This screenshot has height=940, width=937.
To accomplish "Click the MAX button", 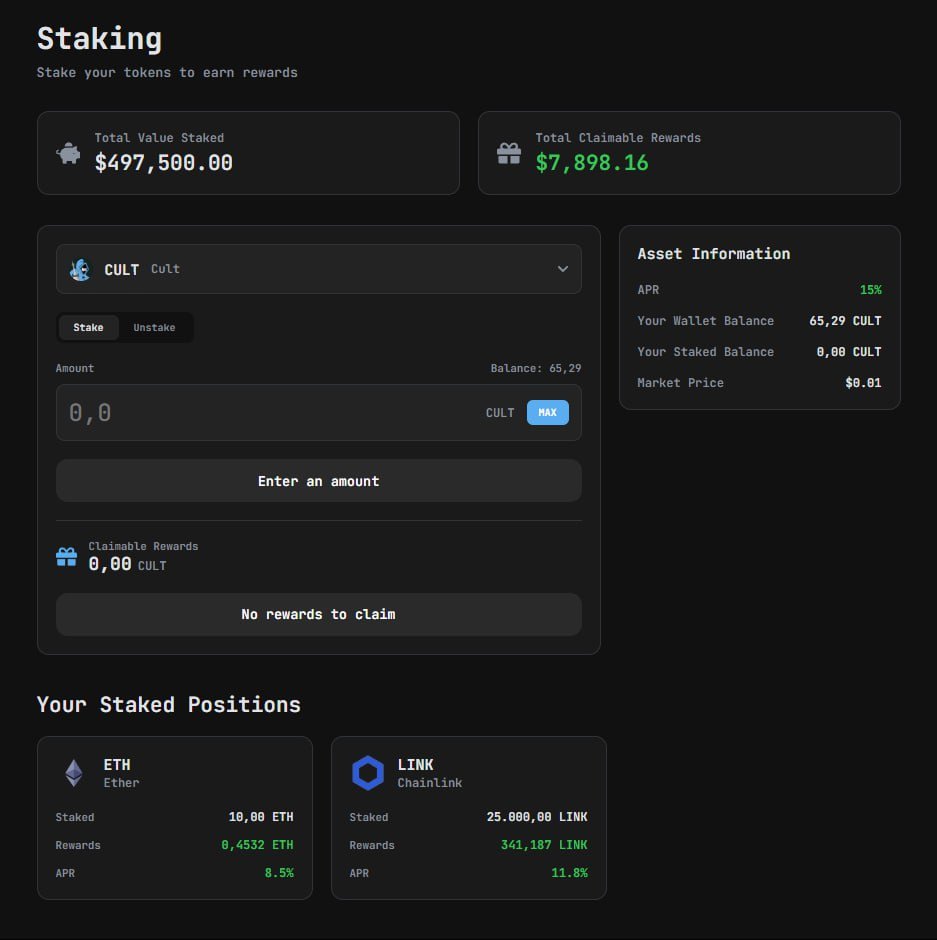I will point(547,412).
